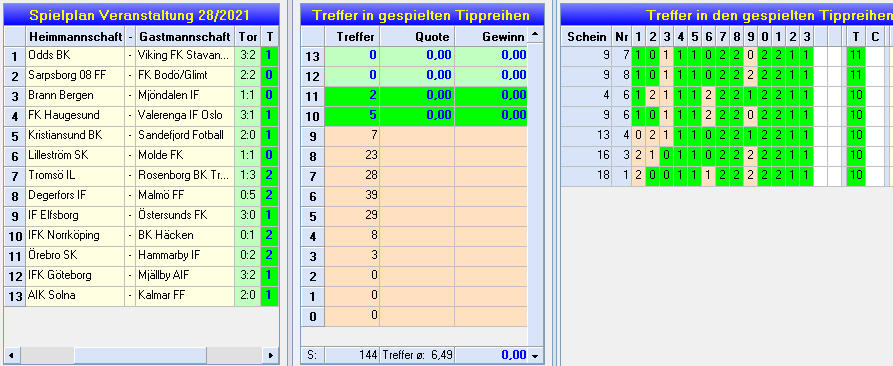
Task: Select the BK Häcken cell
Action: (185, 235)
